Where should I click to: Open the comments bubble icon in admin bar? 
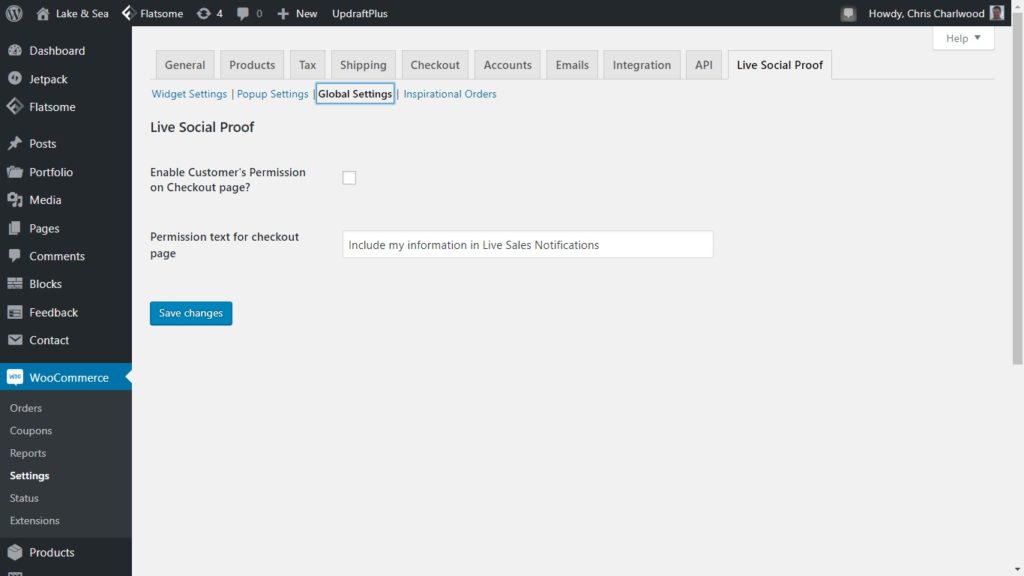click(x=243, y=13)
